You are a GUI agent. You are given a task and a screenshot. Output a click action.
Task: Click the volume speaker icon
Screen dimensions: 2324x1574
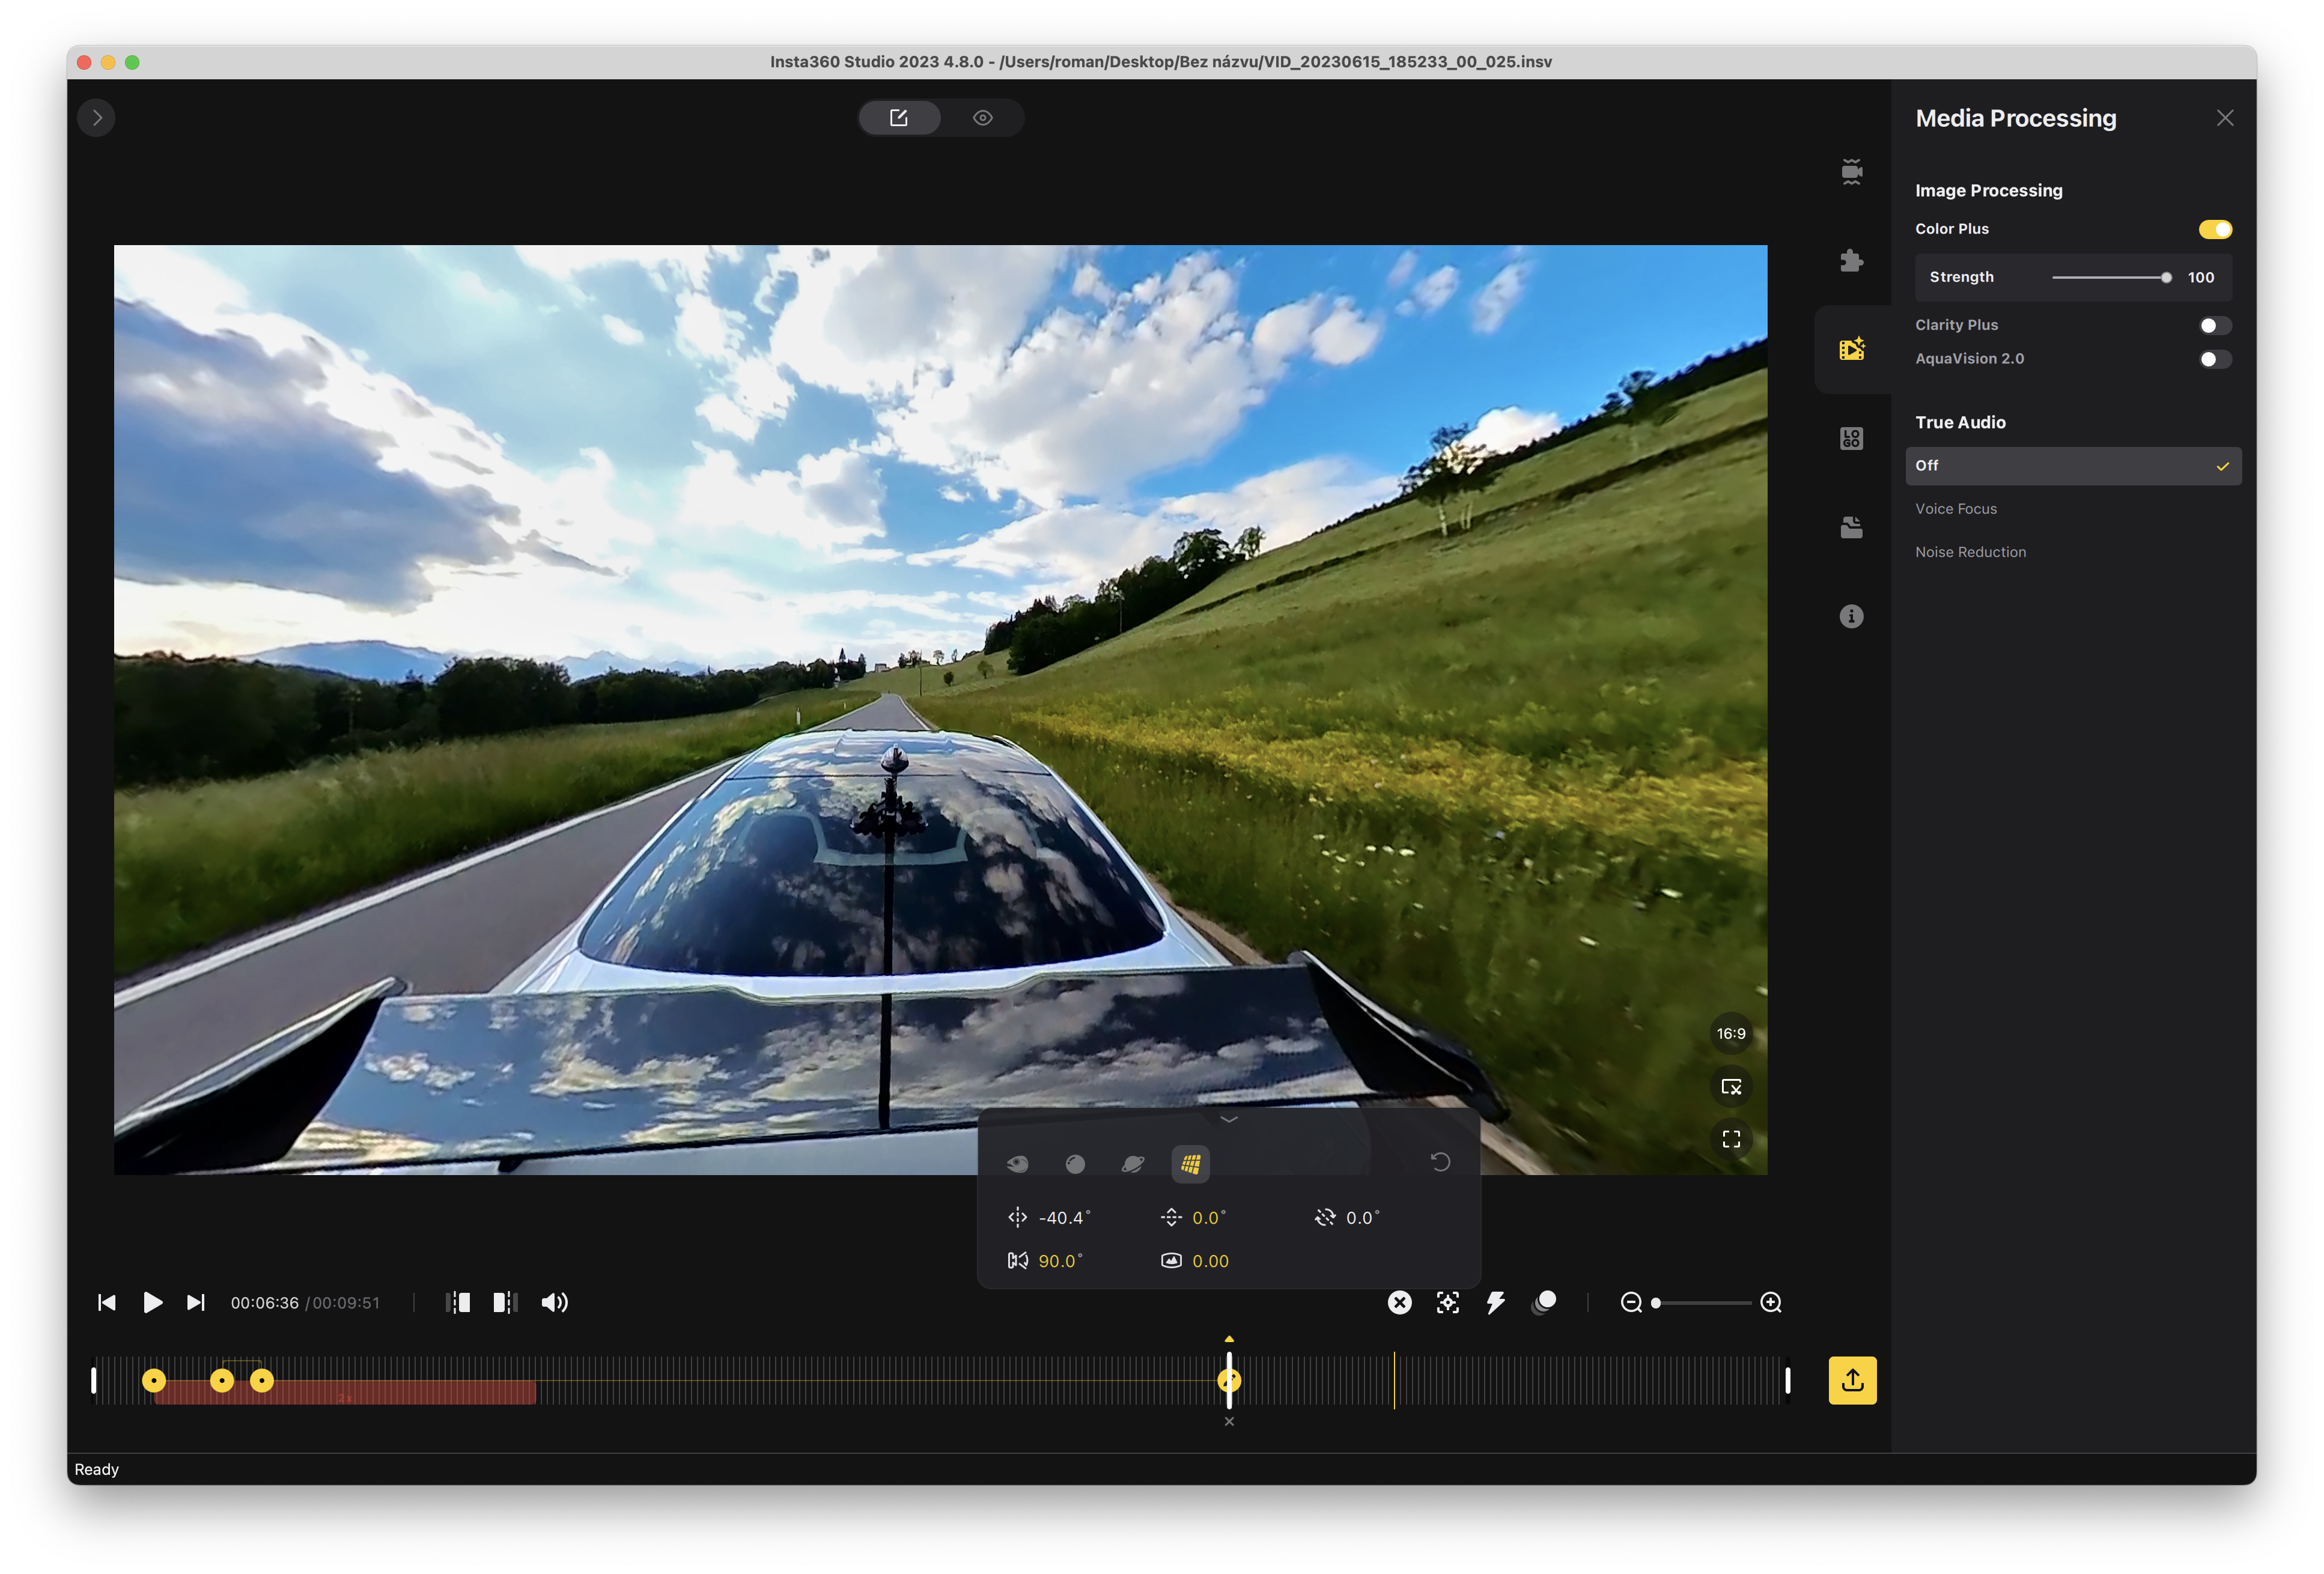pyautogui.click(x=554, y=1302)
